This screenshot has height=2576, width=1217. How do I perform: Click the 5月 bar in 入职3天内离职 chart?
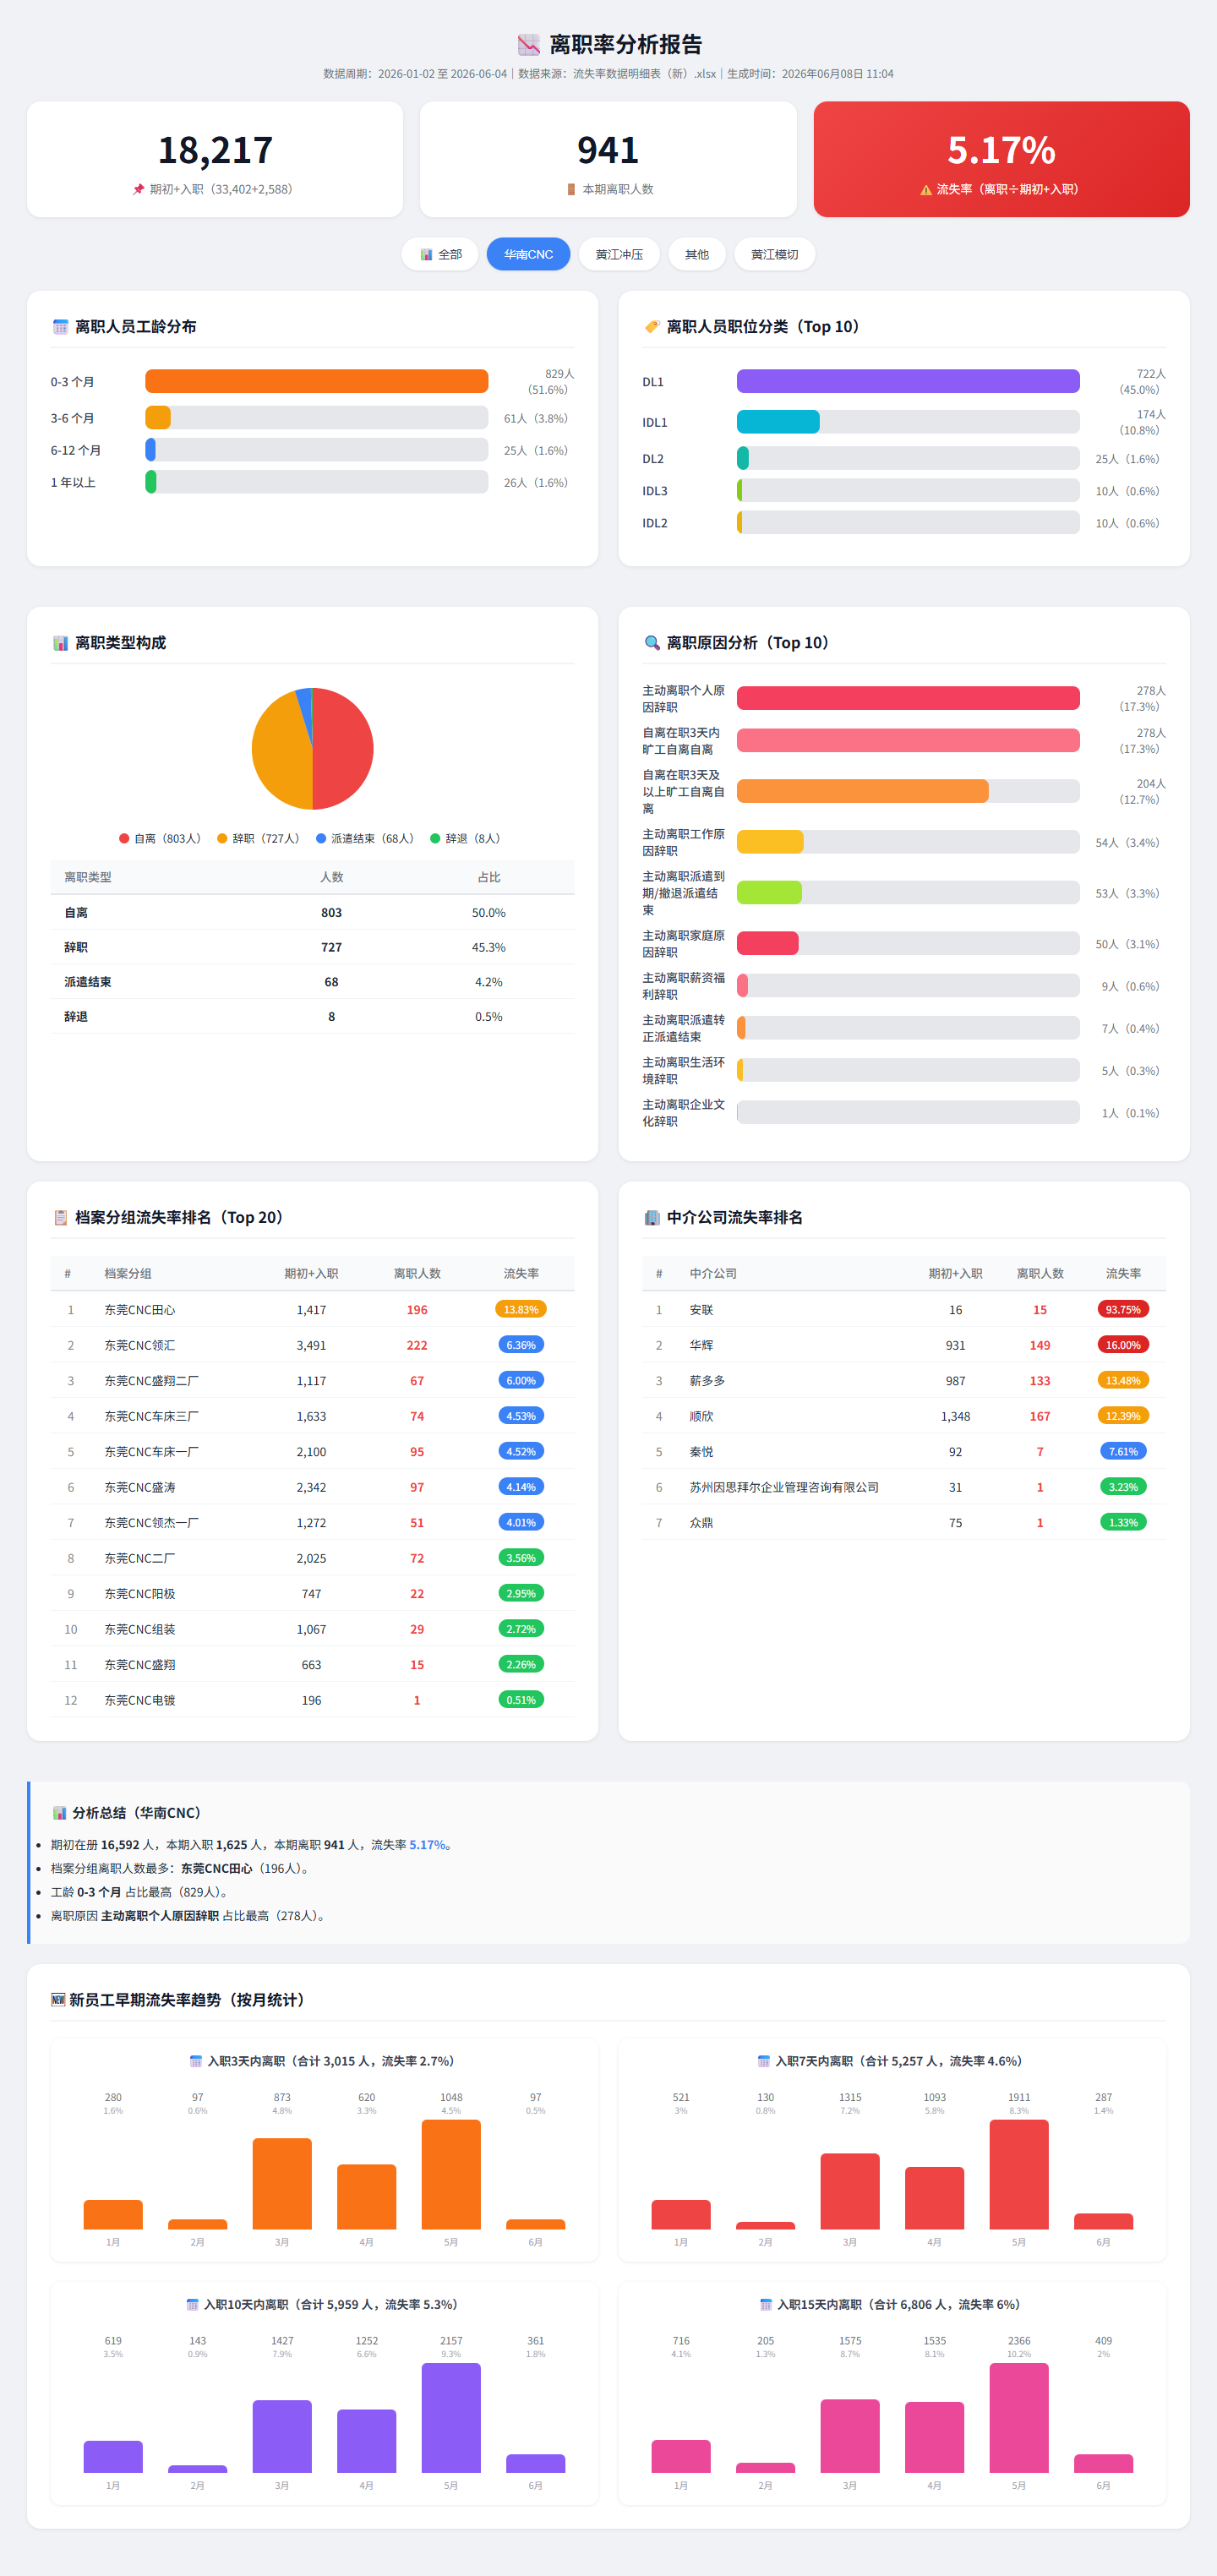click(451, 2174)
